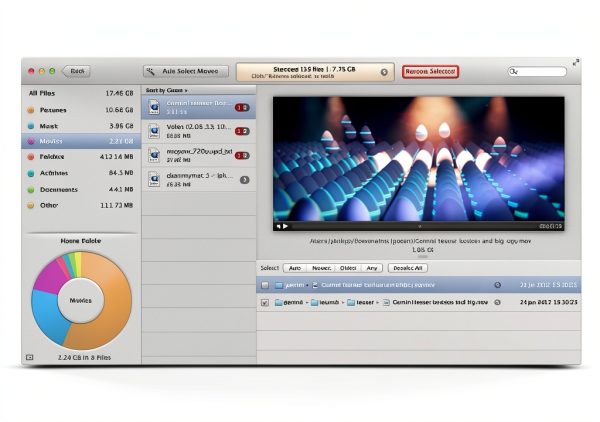Choose the Oldest selection option
Viewport: 600px width, 422px height.
348,268
